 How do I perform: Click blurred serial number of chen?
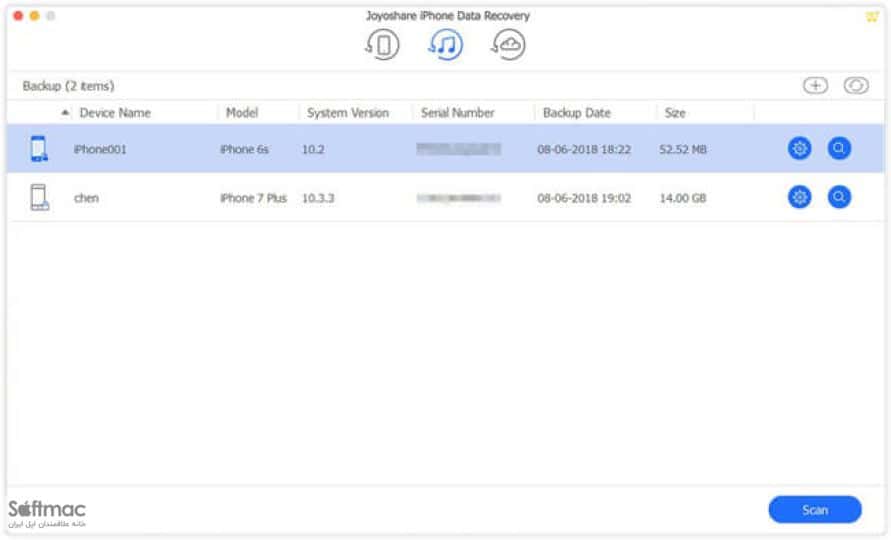pos(459,198)
